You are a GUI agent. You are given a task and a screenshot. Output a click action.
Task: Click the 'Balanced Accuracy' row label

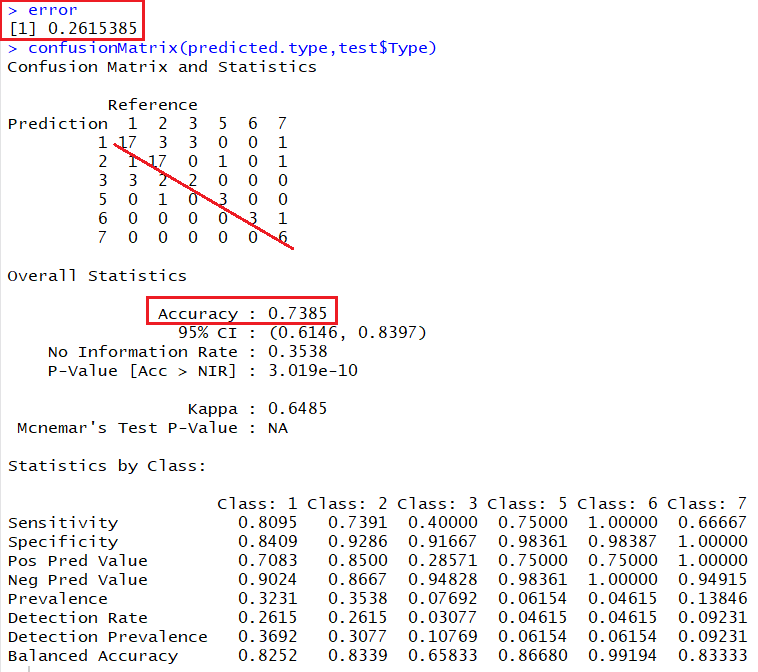point(93,656)
